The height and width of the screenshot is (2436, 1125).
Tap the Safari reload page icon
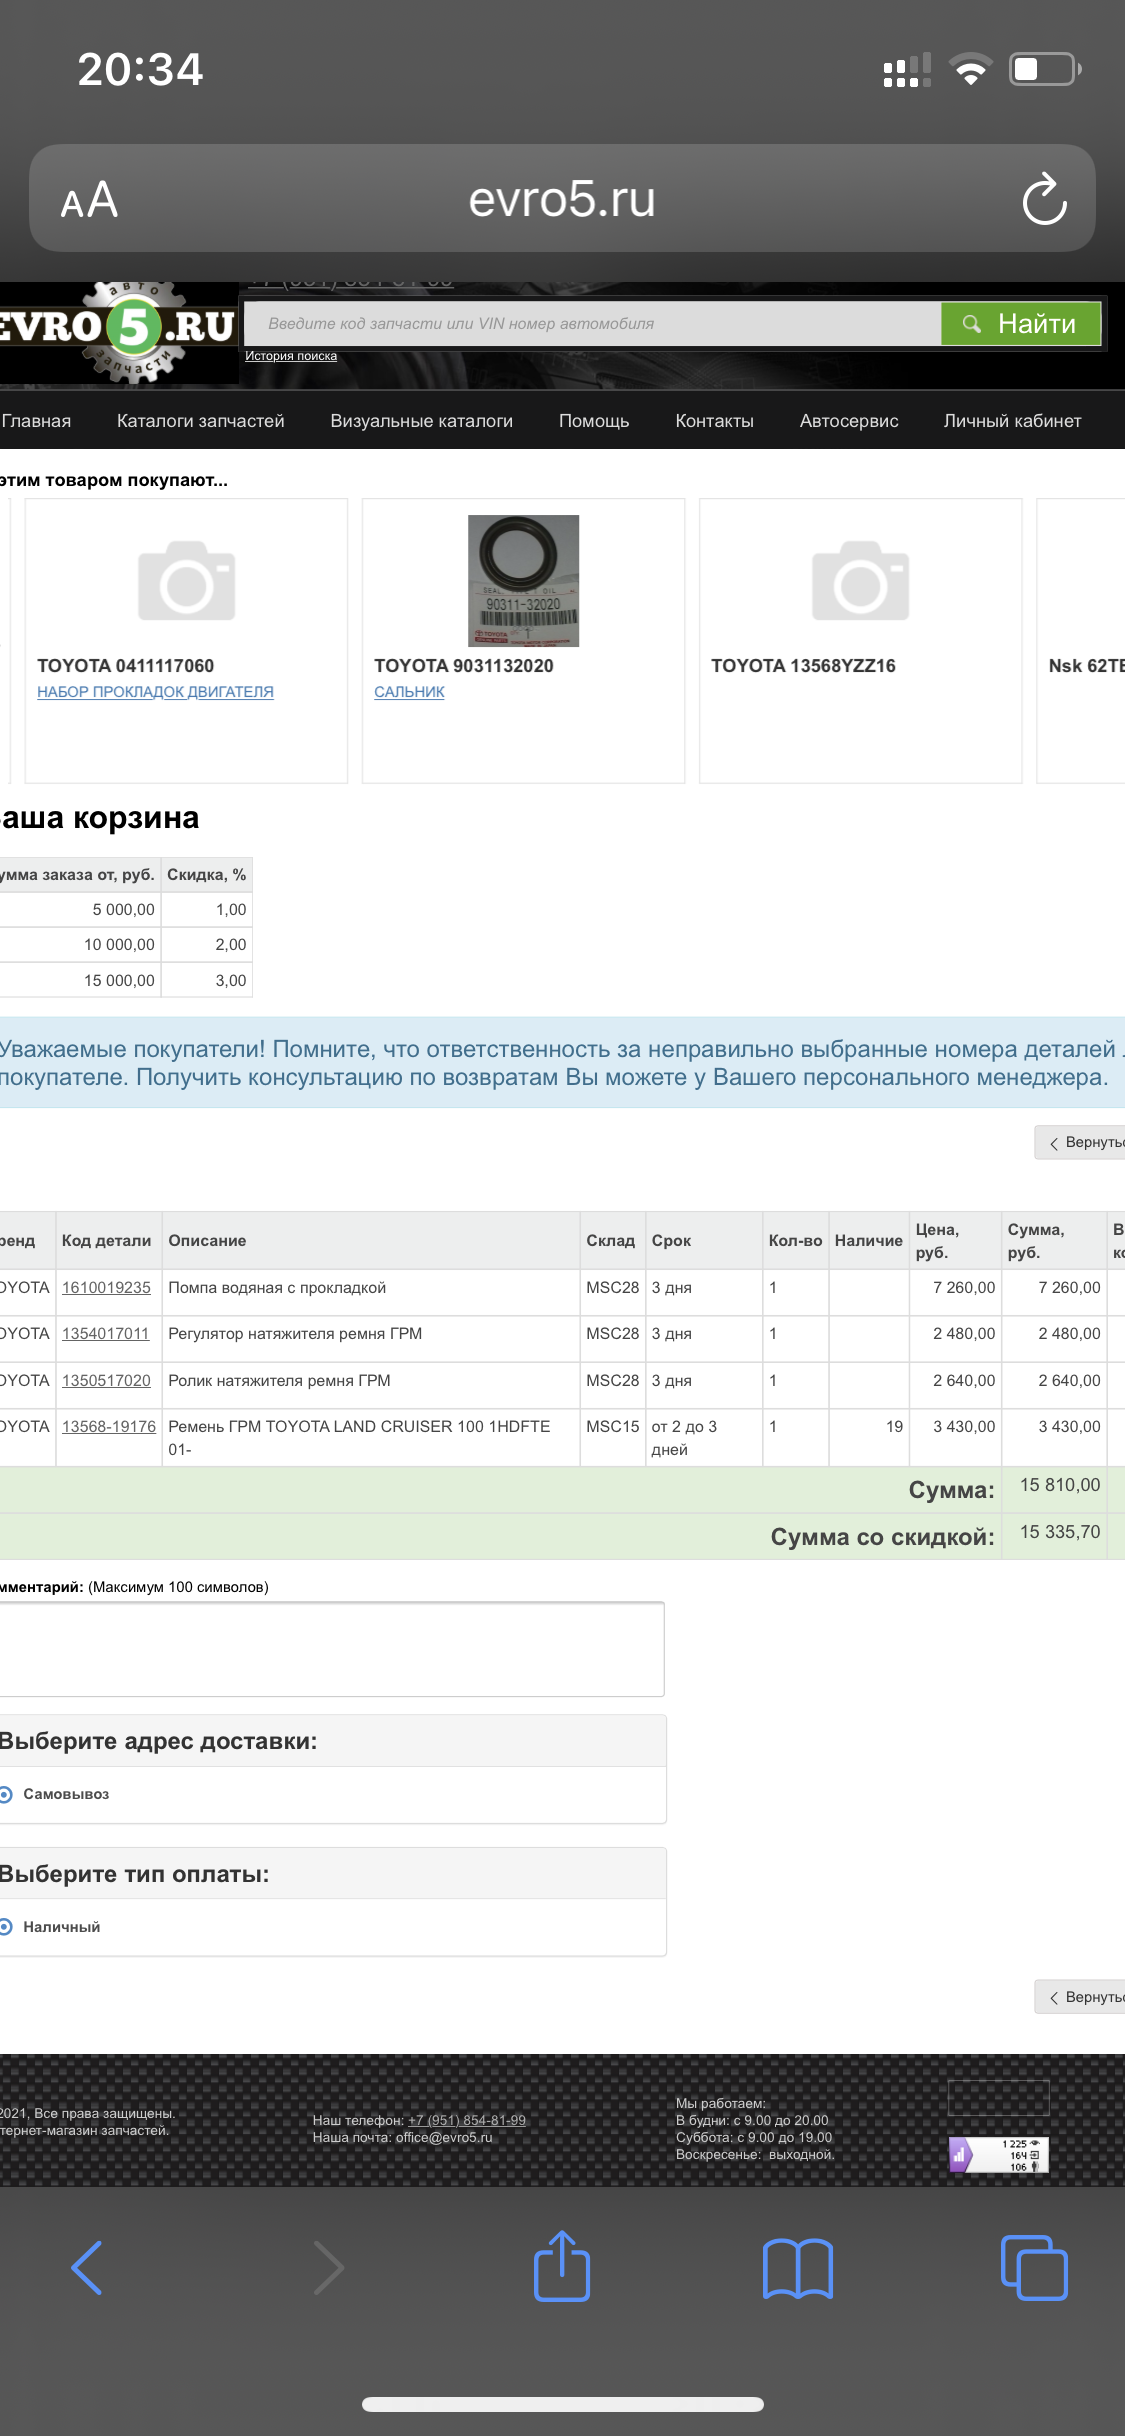click(x=1044, y=199)
